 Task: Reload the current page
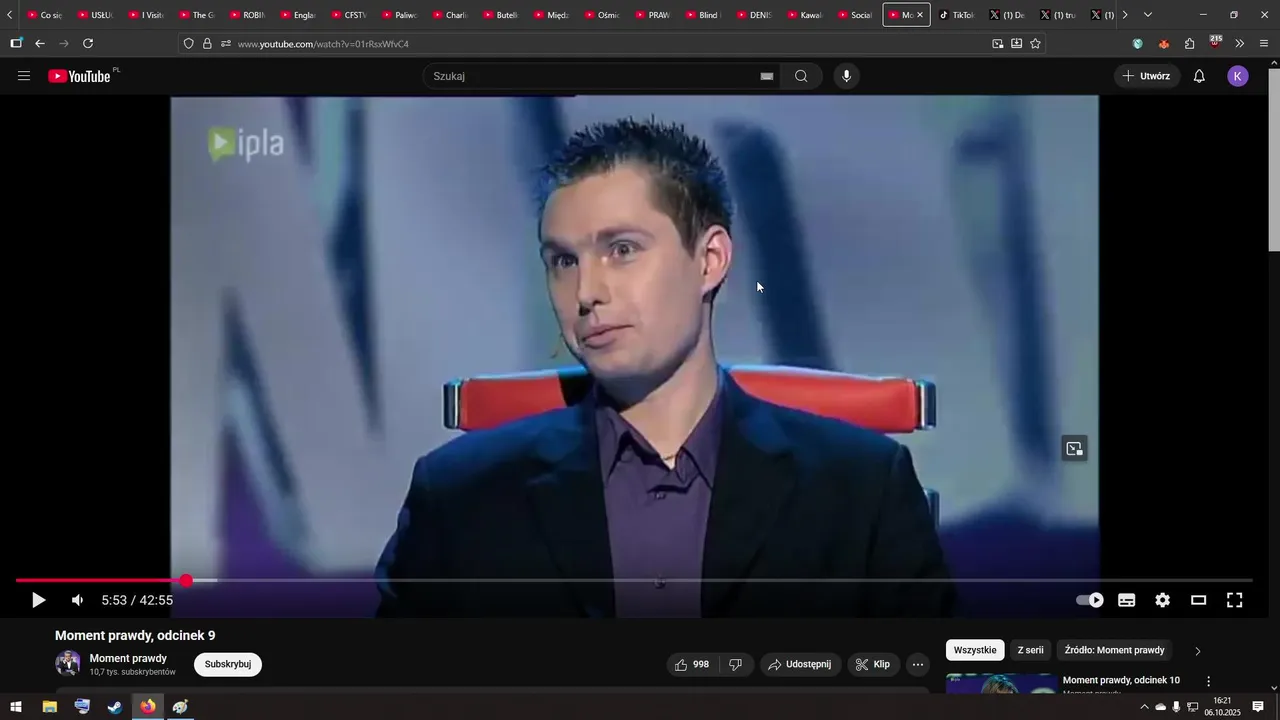pos(88,43)
